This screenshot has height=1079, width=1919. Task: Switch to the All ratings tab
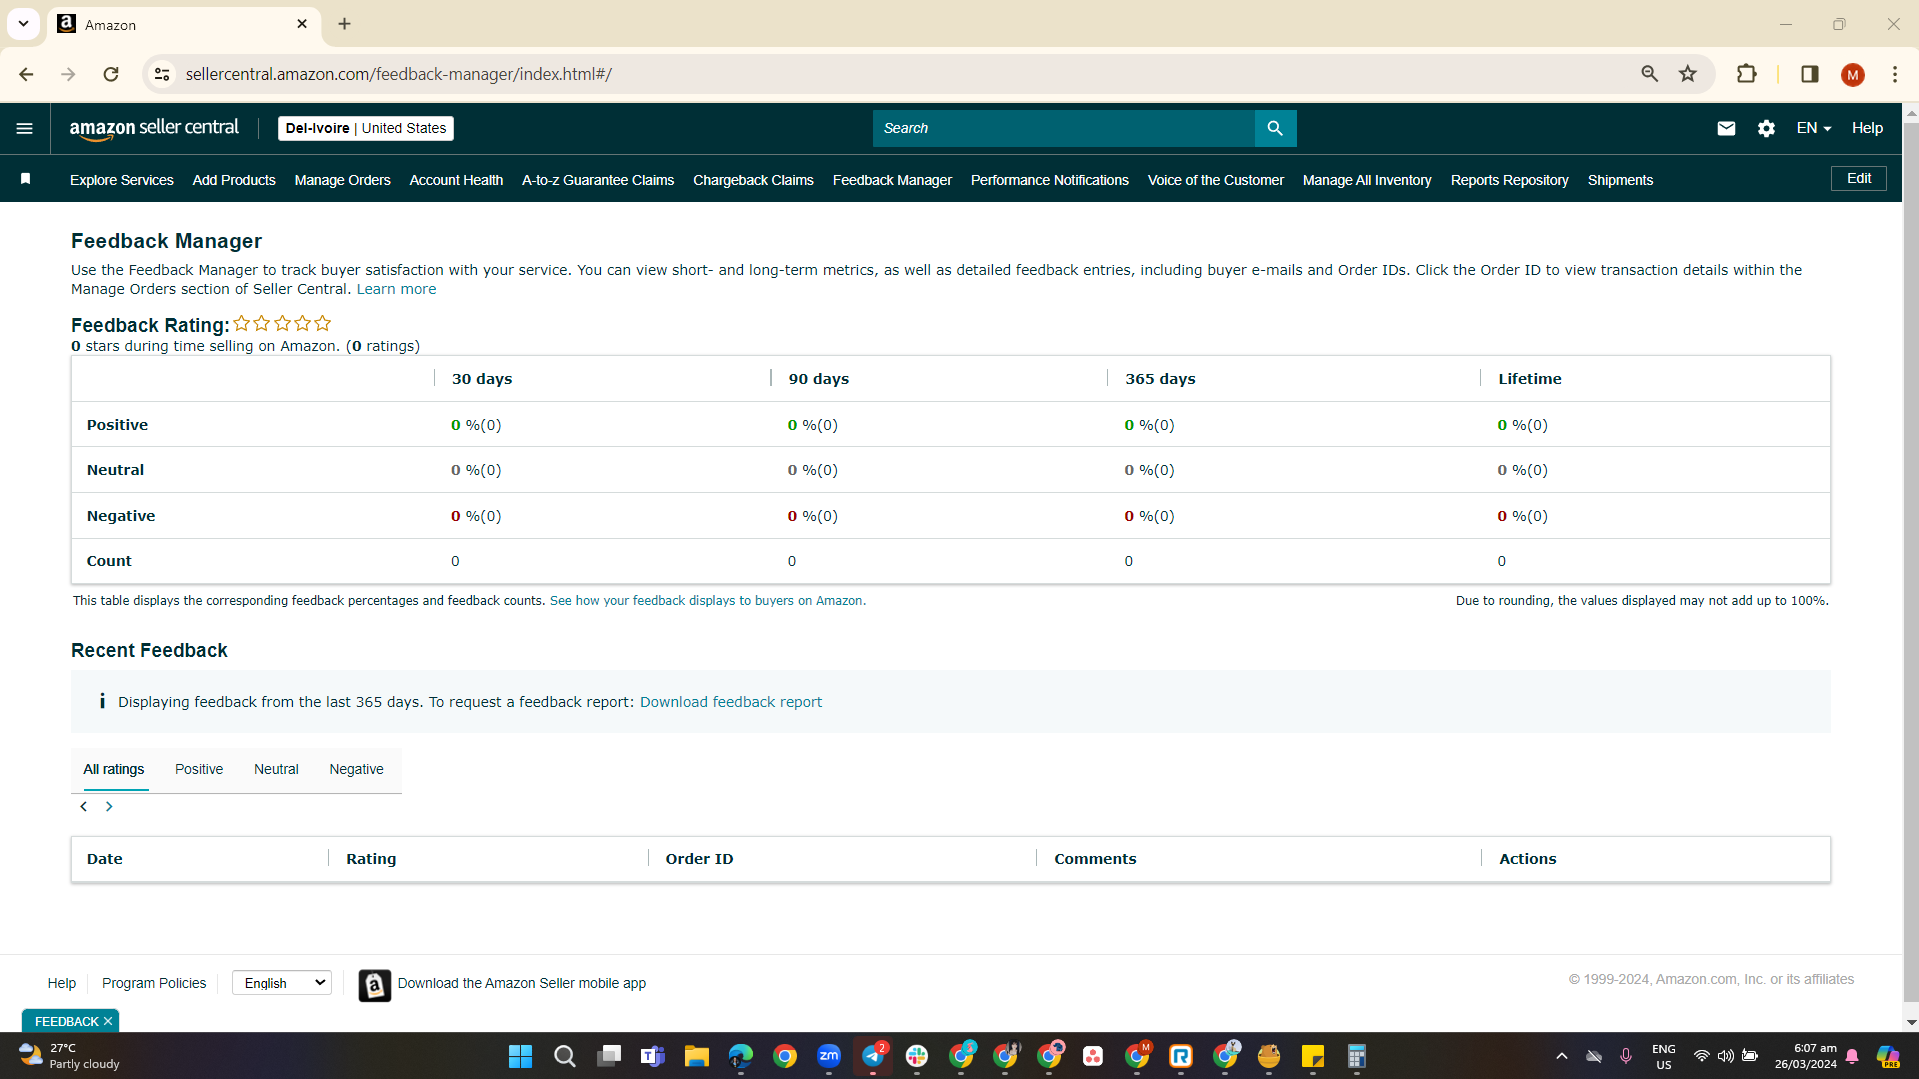point(114,769)
